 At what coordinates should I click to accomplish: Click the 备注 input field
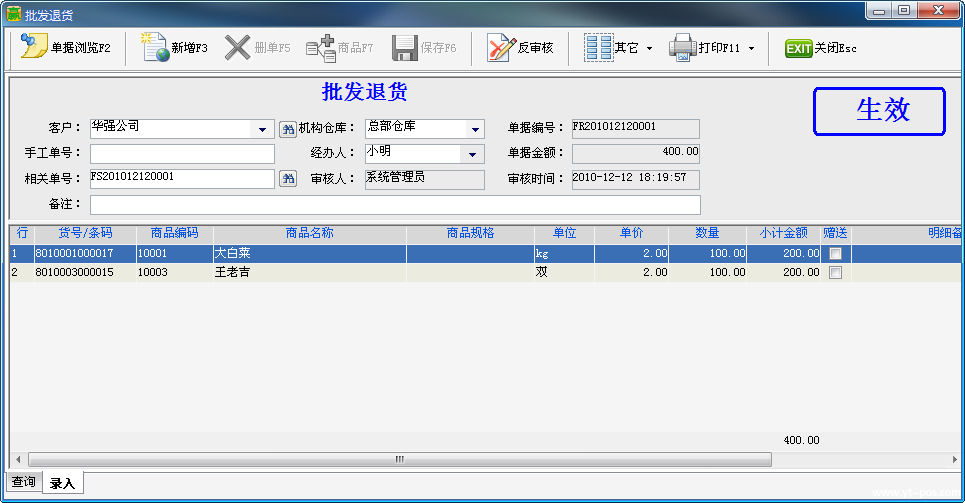(x=395, y=204)
